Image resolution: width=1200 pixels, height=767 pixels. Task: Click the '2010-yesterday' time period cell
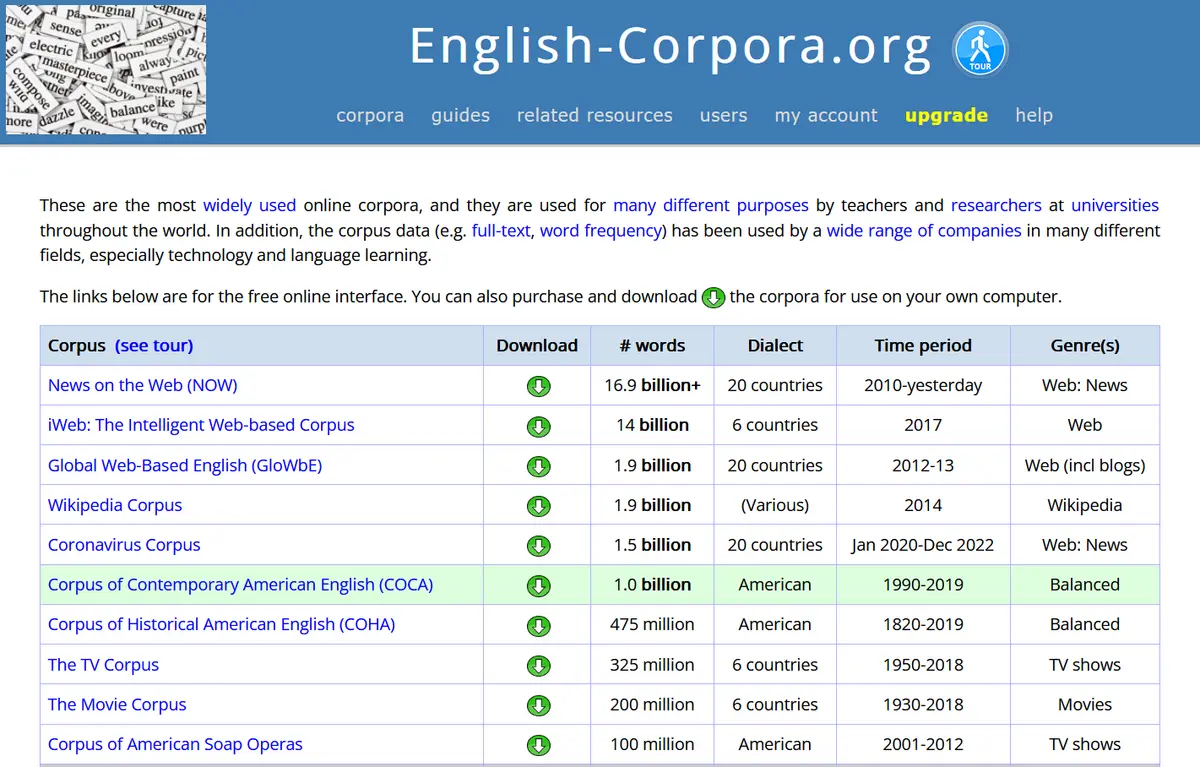pyautogui.click(x=923, y=385)
